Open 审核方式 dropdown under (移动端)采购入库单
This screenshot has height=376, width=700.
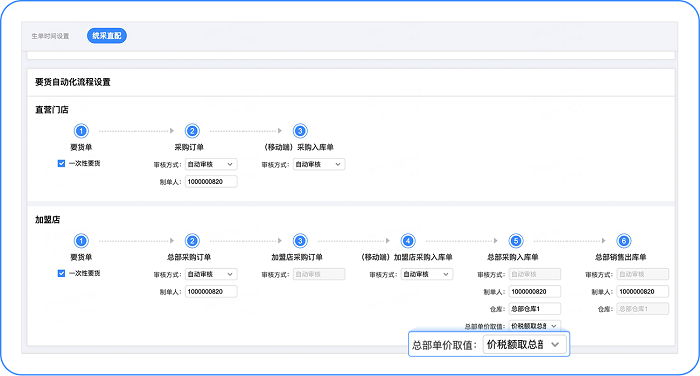pyautogui.click(x=319, y=164)
